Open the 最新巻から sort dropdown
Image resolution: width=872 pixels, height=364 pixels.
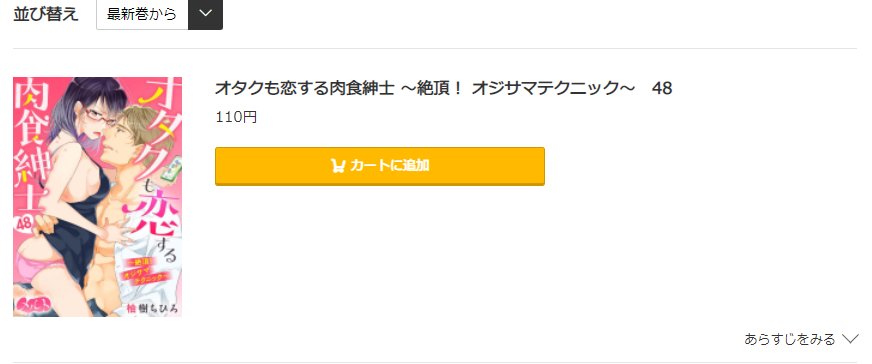pyautogui.click(x=160, y=14)
